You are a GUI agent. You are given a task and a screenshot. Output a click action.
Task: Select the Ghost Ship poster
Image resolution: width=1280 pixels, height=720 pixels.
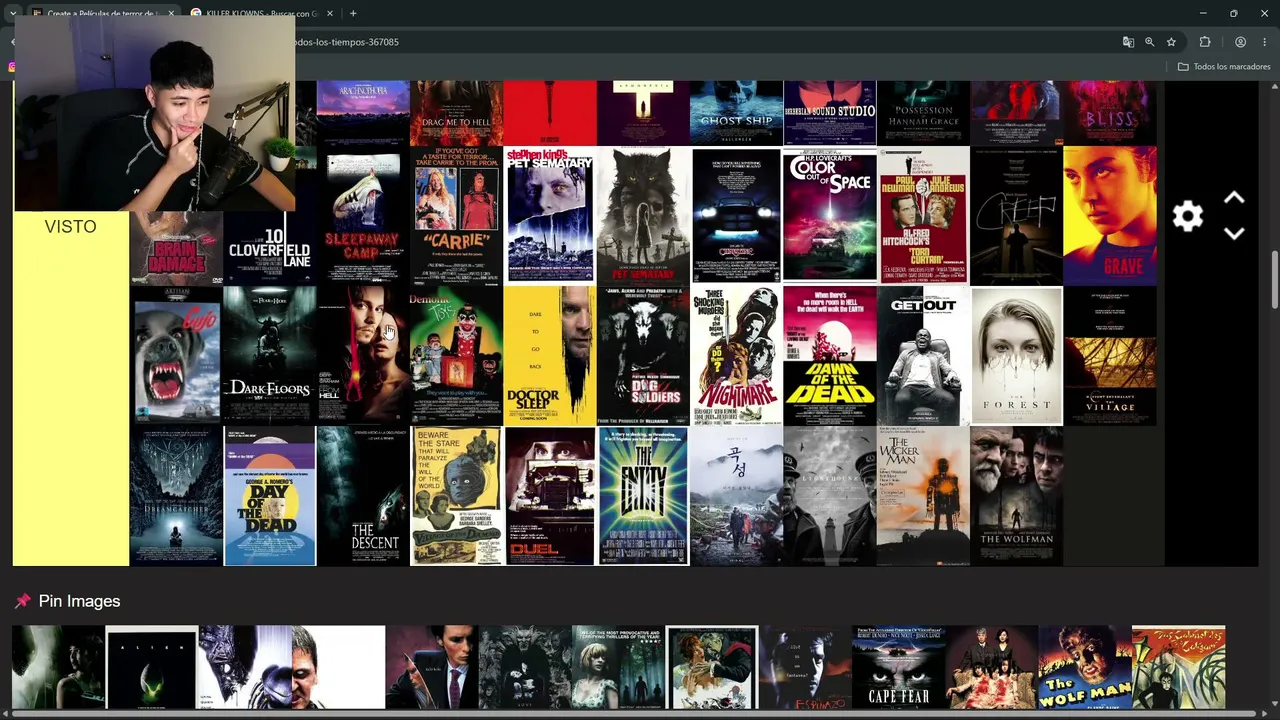pos(736,113)
